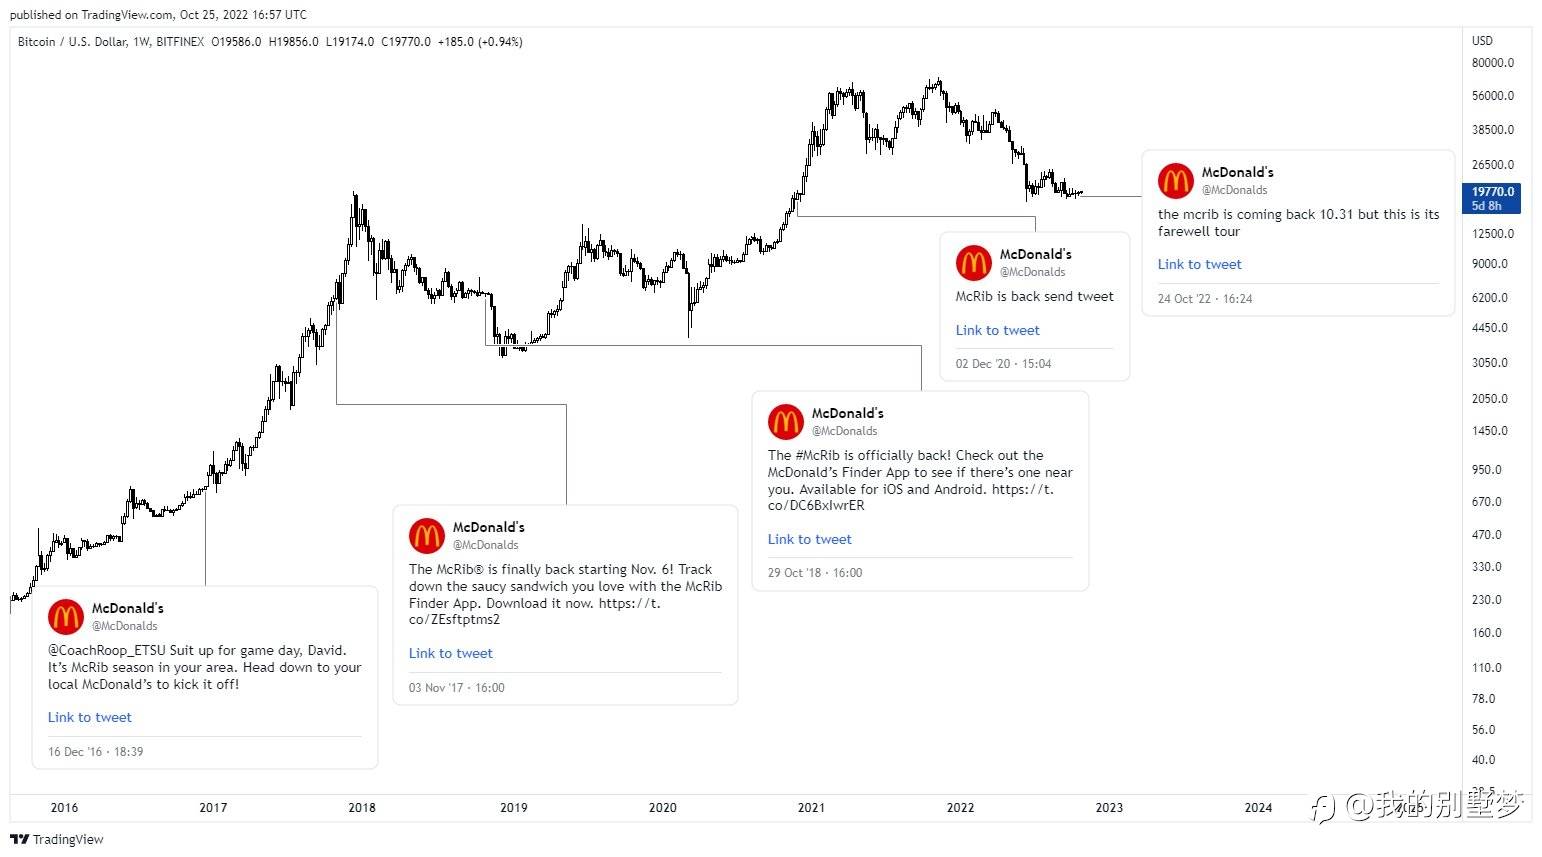The image size is (1542, 857).
Task: Click McDonald's logo in 16 Dec '16 tweet
Action: click(x=66, y=617)
